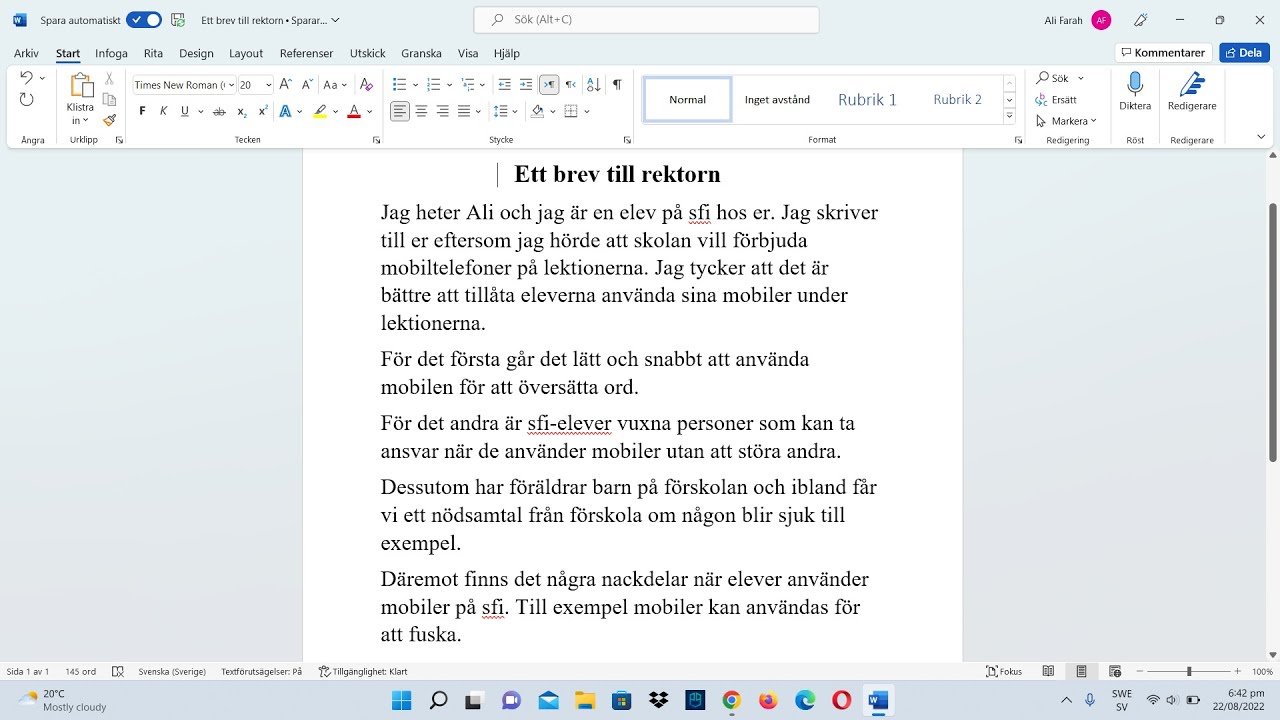The height and width of the screenshot is (720, 1280).
Task: Activate the Format Painter brush
Action: 109,120
